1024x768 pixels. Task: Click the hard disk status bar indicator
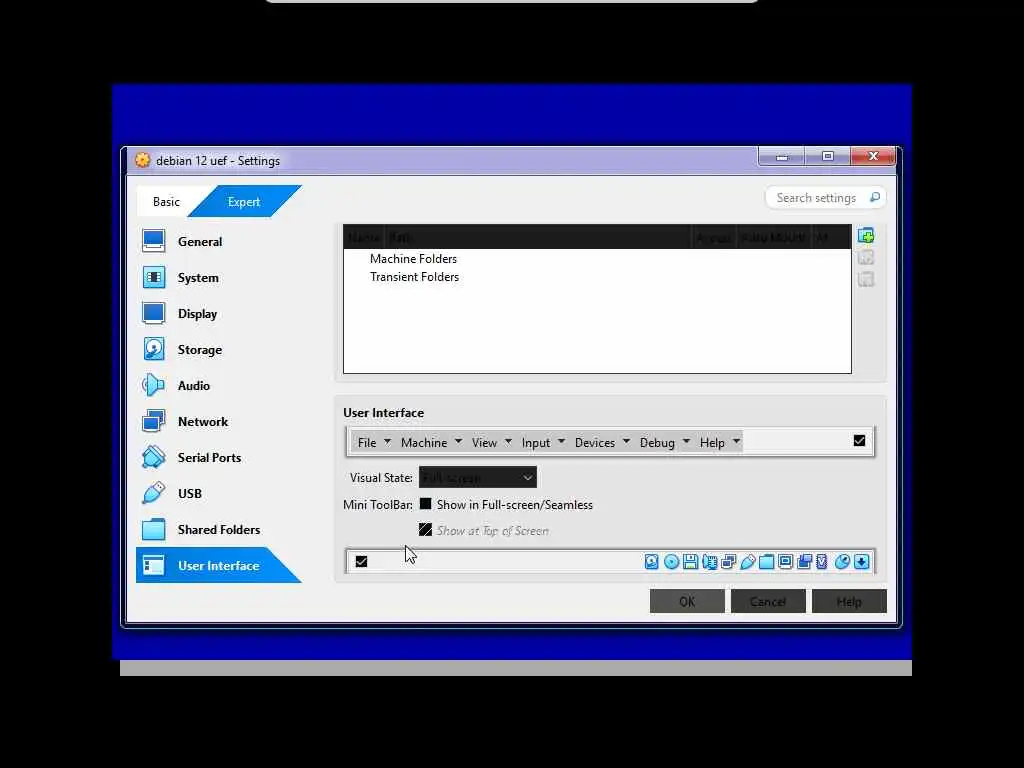coord(652,562)
